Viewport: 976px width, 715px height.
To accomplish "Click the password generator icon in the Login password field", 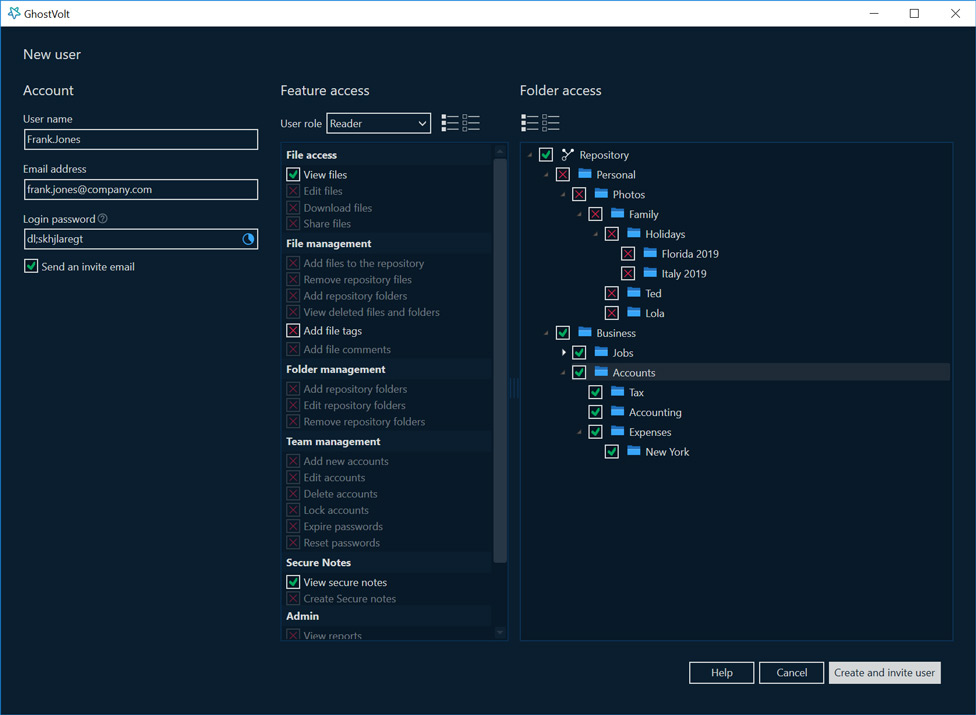I will tap(248, 239).
